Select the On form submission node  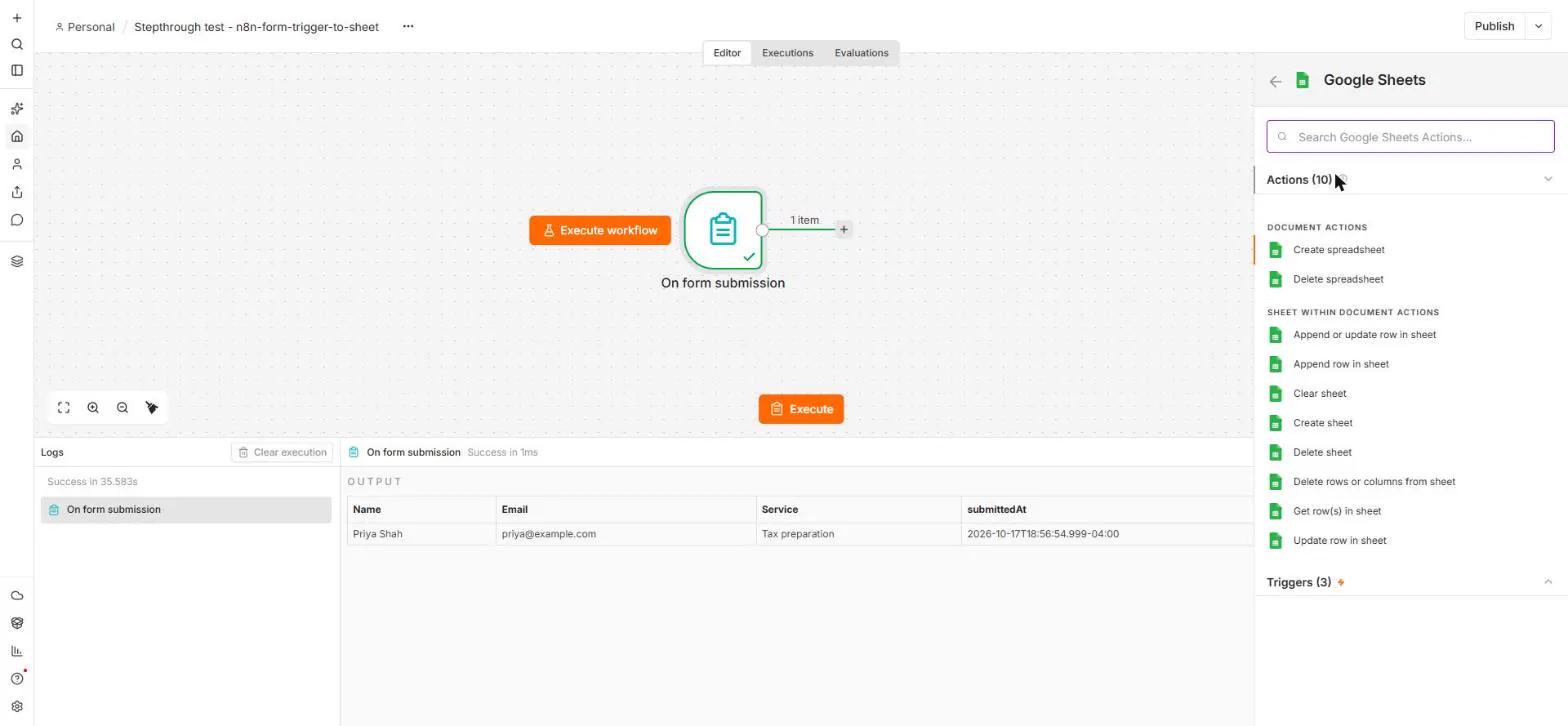tap(723, 230)
